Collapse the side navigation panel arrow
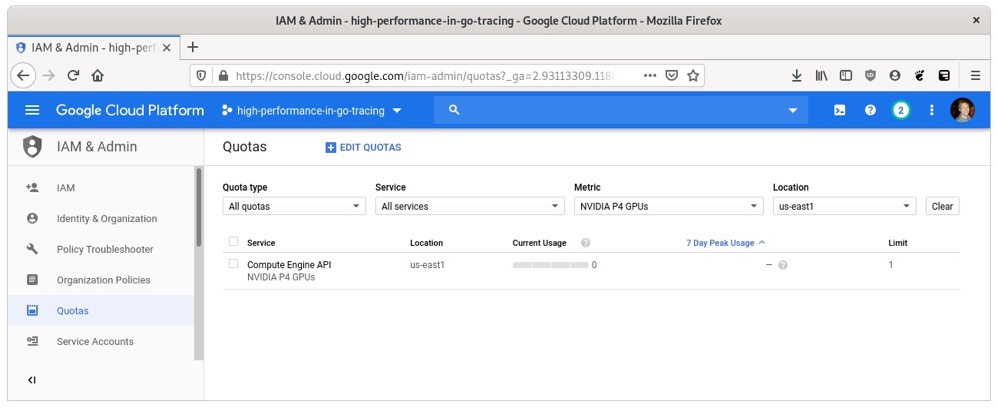This screenshot has height=408, width=998. point(32,380)
